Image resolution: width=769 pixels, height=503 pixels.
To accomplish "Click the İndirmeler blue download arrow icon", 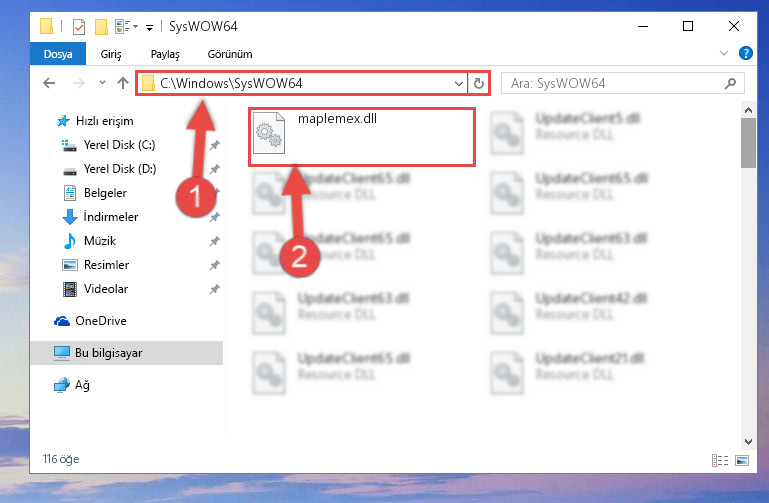I will [x=70, y=217].
